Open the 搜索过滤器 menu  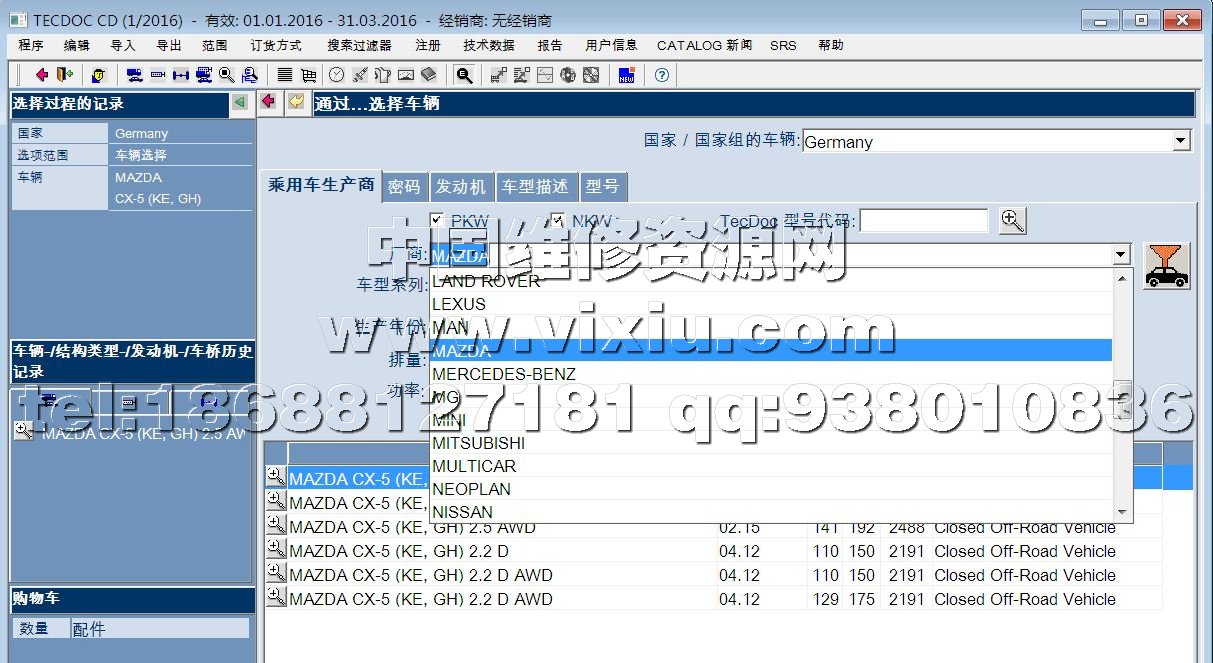[359, 45]
